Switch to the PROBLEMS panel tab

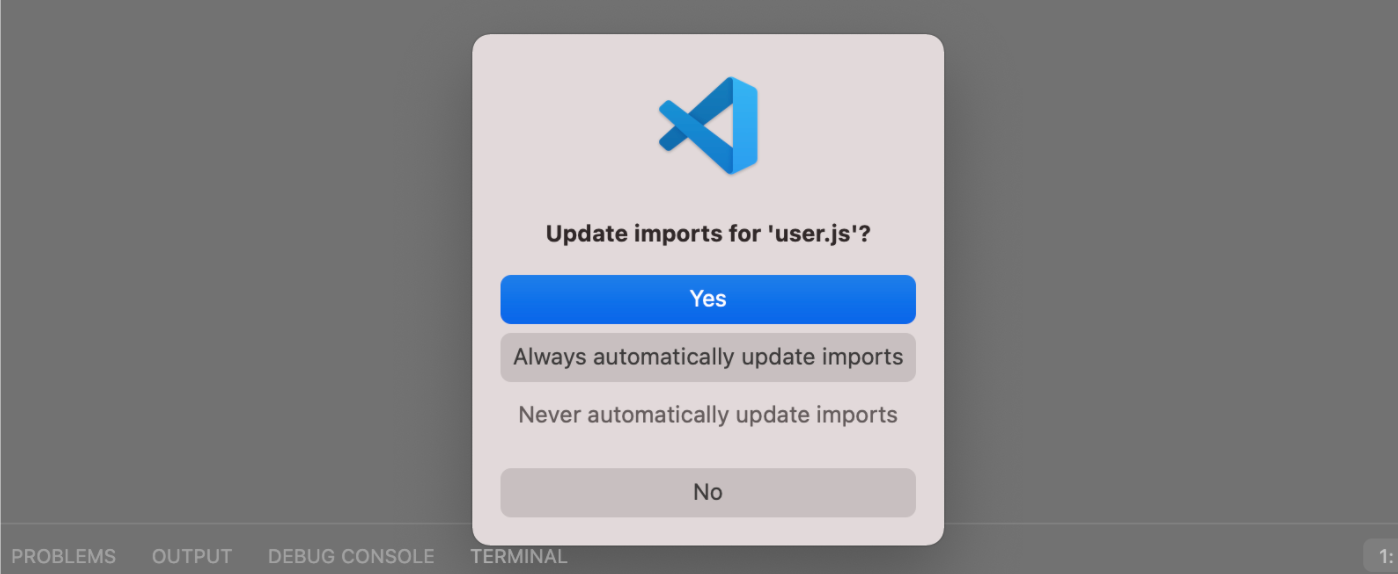(64, 556)
